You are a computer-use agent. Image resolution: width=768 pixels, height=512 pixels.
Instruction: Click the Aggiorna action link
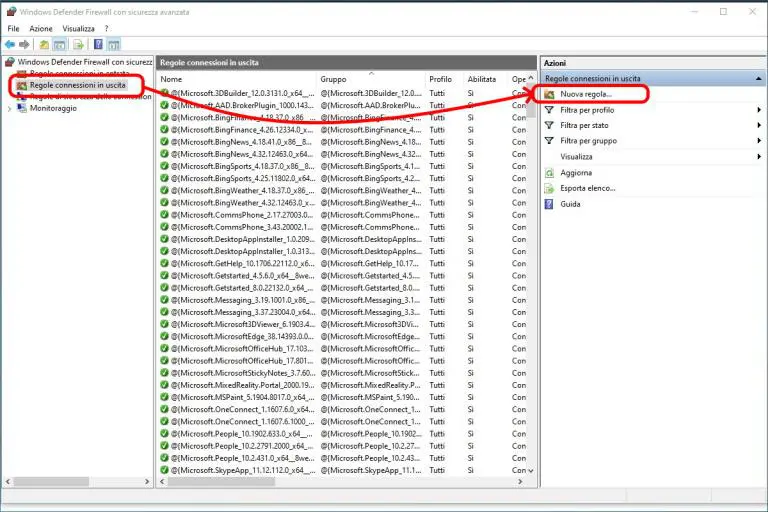[576, 172]
